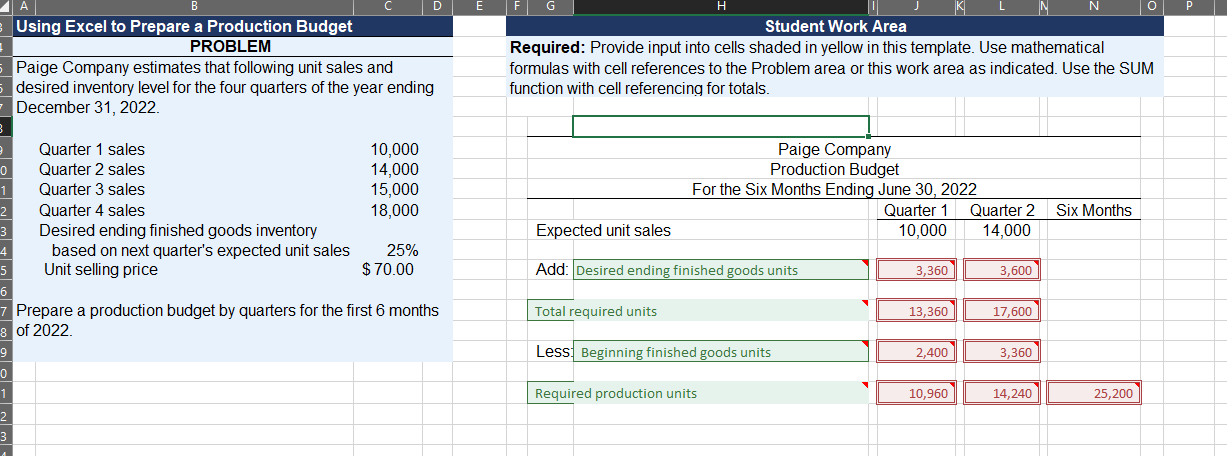
Task: Select column header G
Action: tap(549, 7)
